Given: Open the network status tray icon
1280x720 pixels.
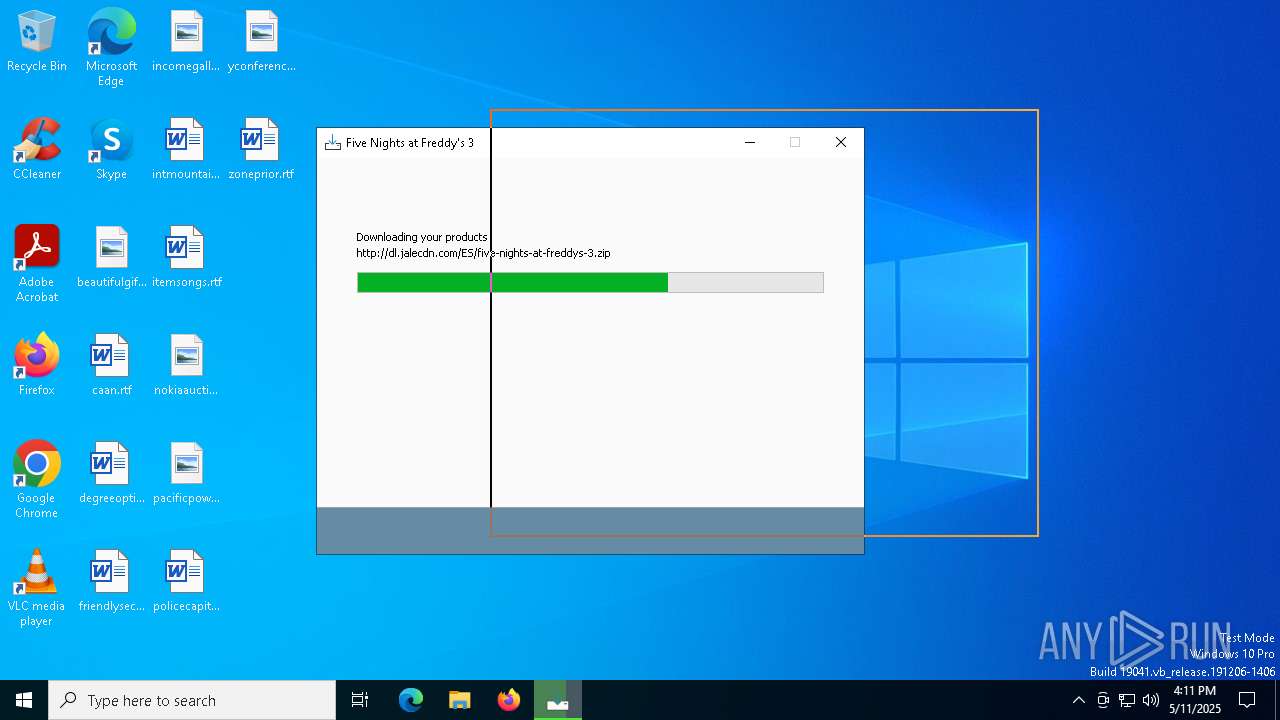Looking at the screenshot, I should pyautogui.click(x=1127, y=700).
